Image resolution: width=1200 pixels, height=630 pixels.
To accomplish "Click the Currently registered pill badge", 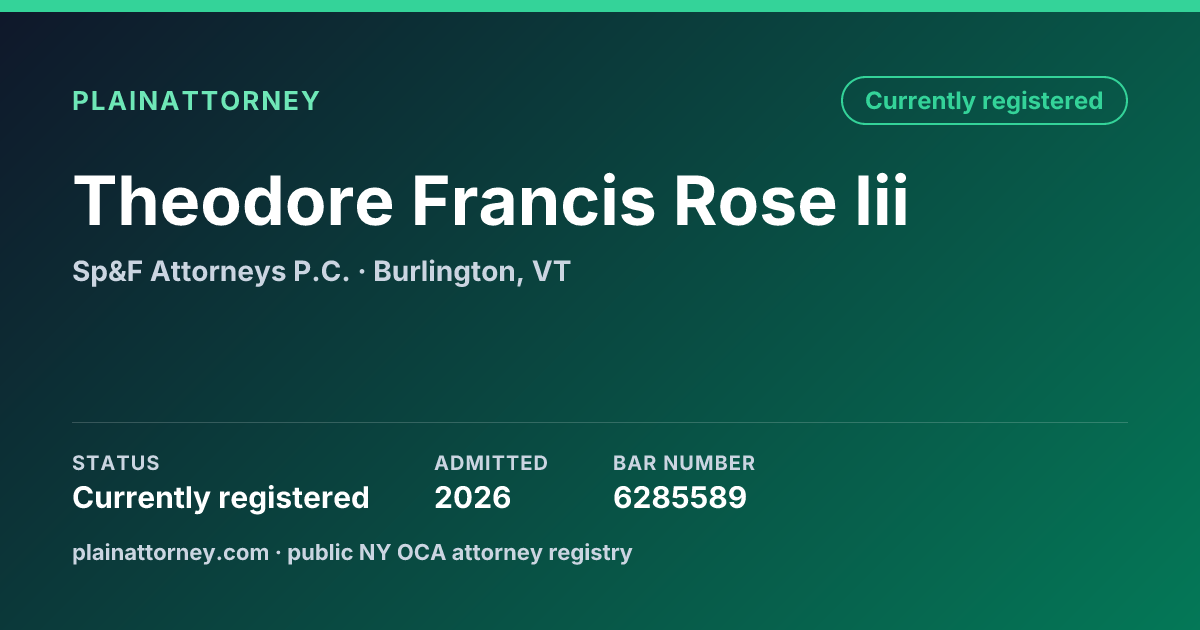I will [984, 101].
